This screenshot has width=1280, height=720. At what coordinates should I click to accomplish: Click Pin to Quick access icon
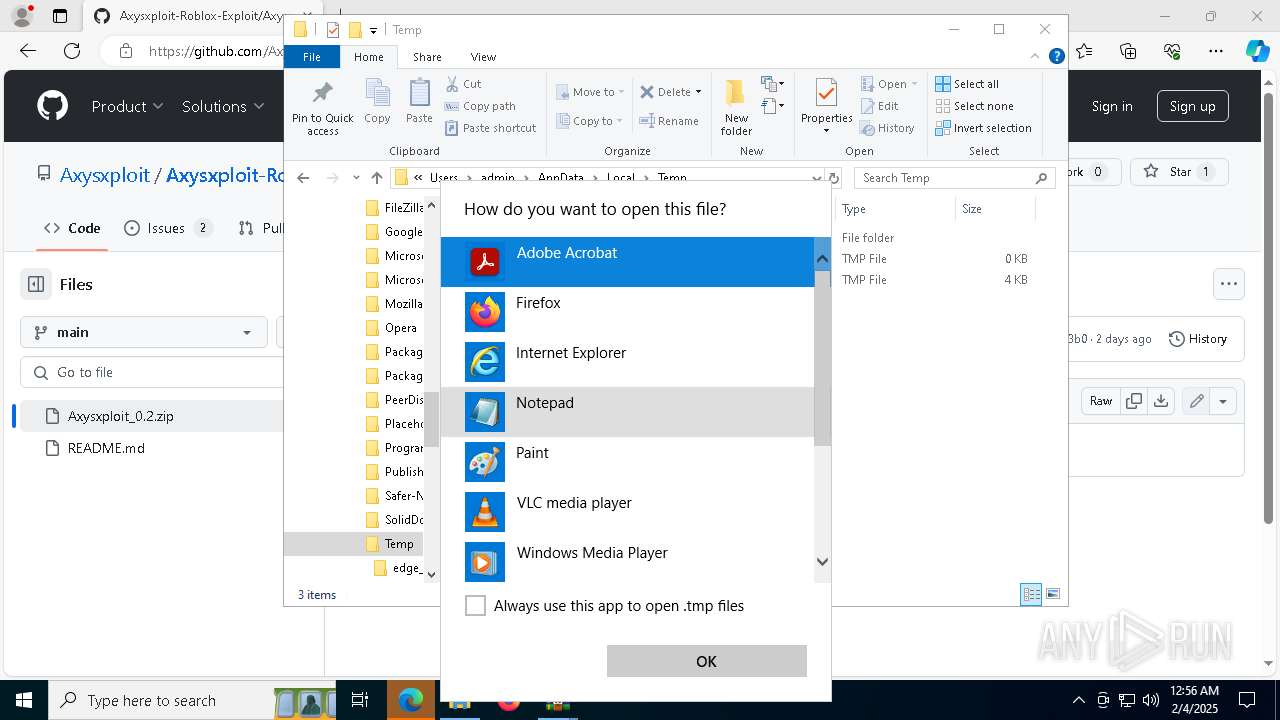(x=322, y=108)
